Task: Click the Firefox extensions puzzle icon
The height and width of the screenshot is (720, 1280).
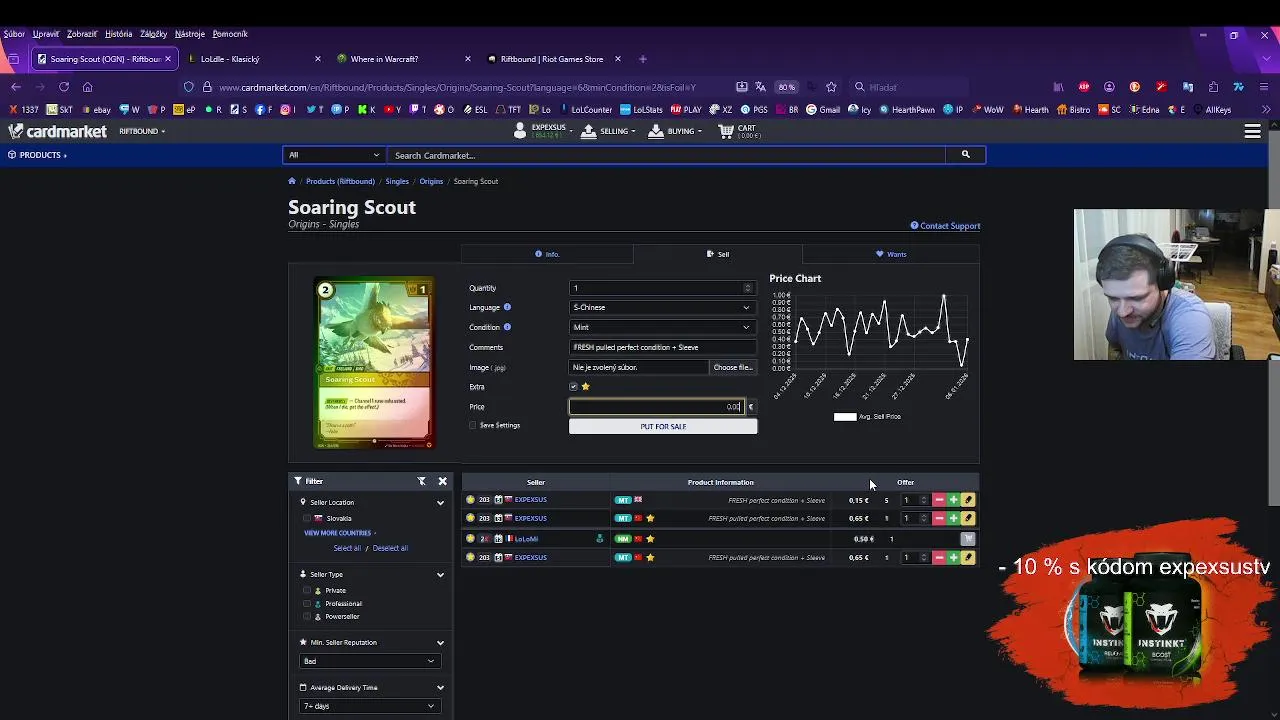Action: [x=1213, y=87]
